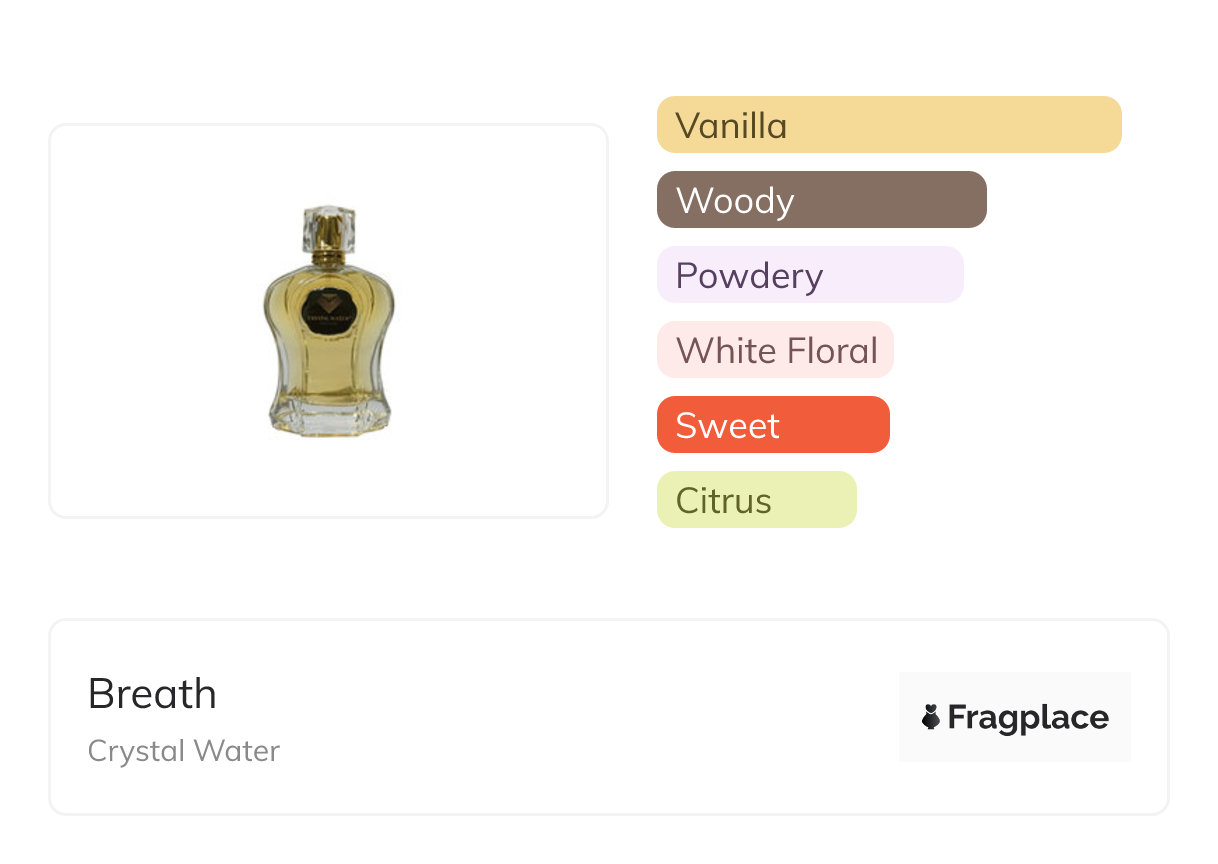
Task: Click the Breath fragrance name
Action: click(x=152, y=693)
